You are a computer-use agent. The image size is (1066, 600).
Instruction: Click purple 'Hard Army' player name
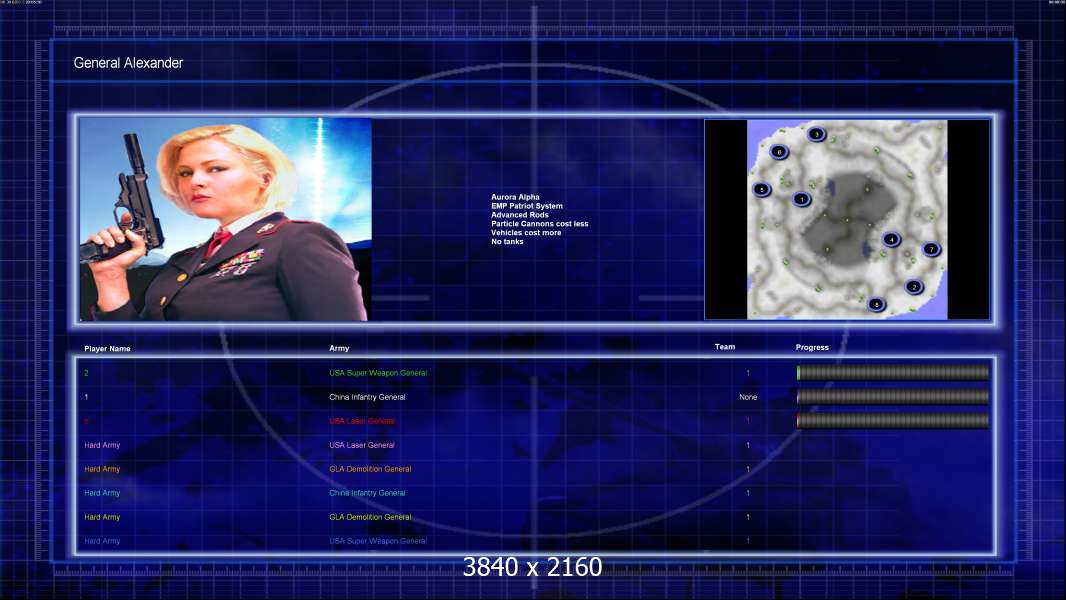102,445
